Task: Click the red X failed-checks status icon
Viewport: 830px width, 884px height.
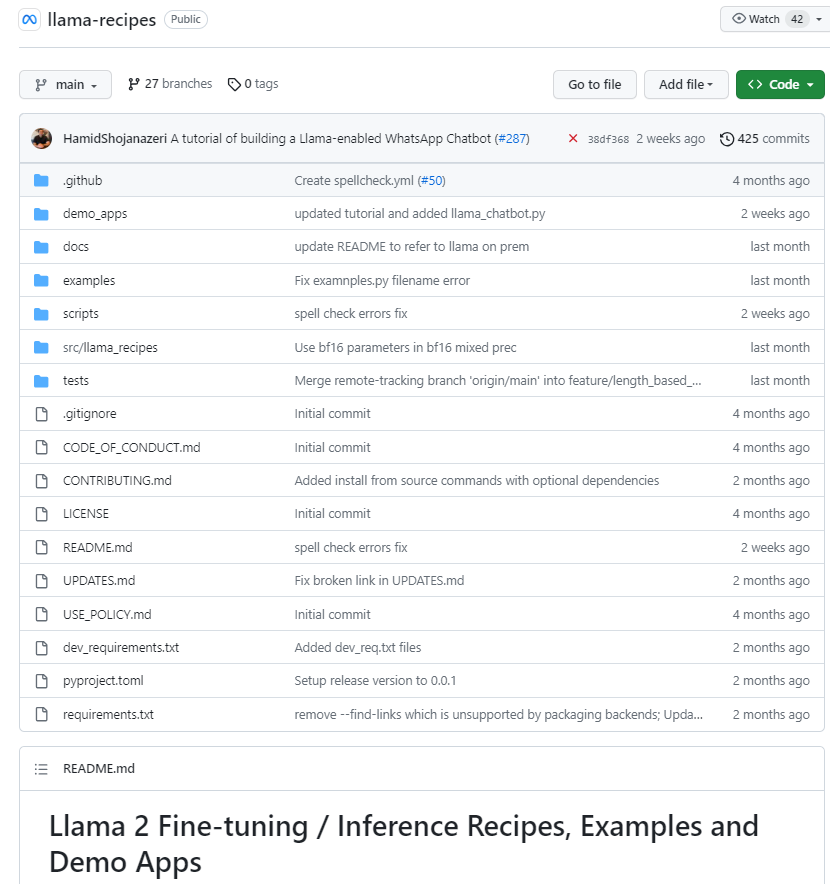Action: (573, 138)
